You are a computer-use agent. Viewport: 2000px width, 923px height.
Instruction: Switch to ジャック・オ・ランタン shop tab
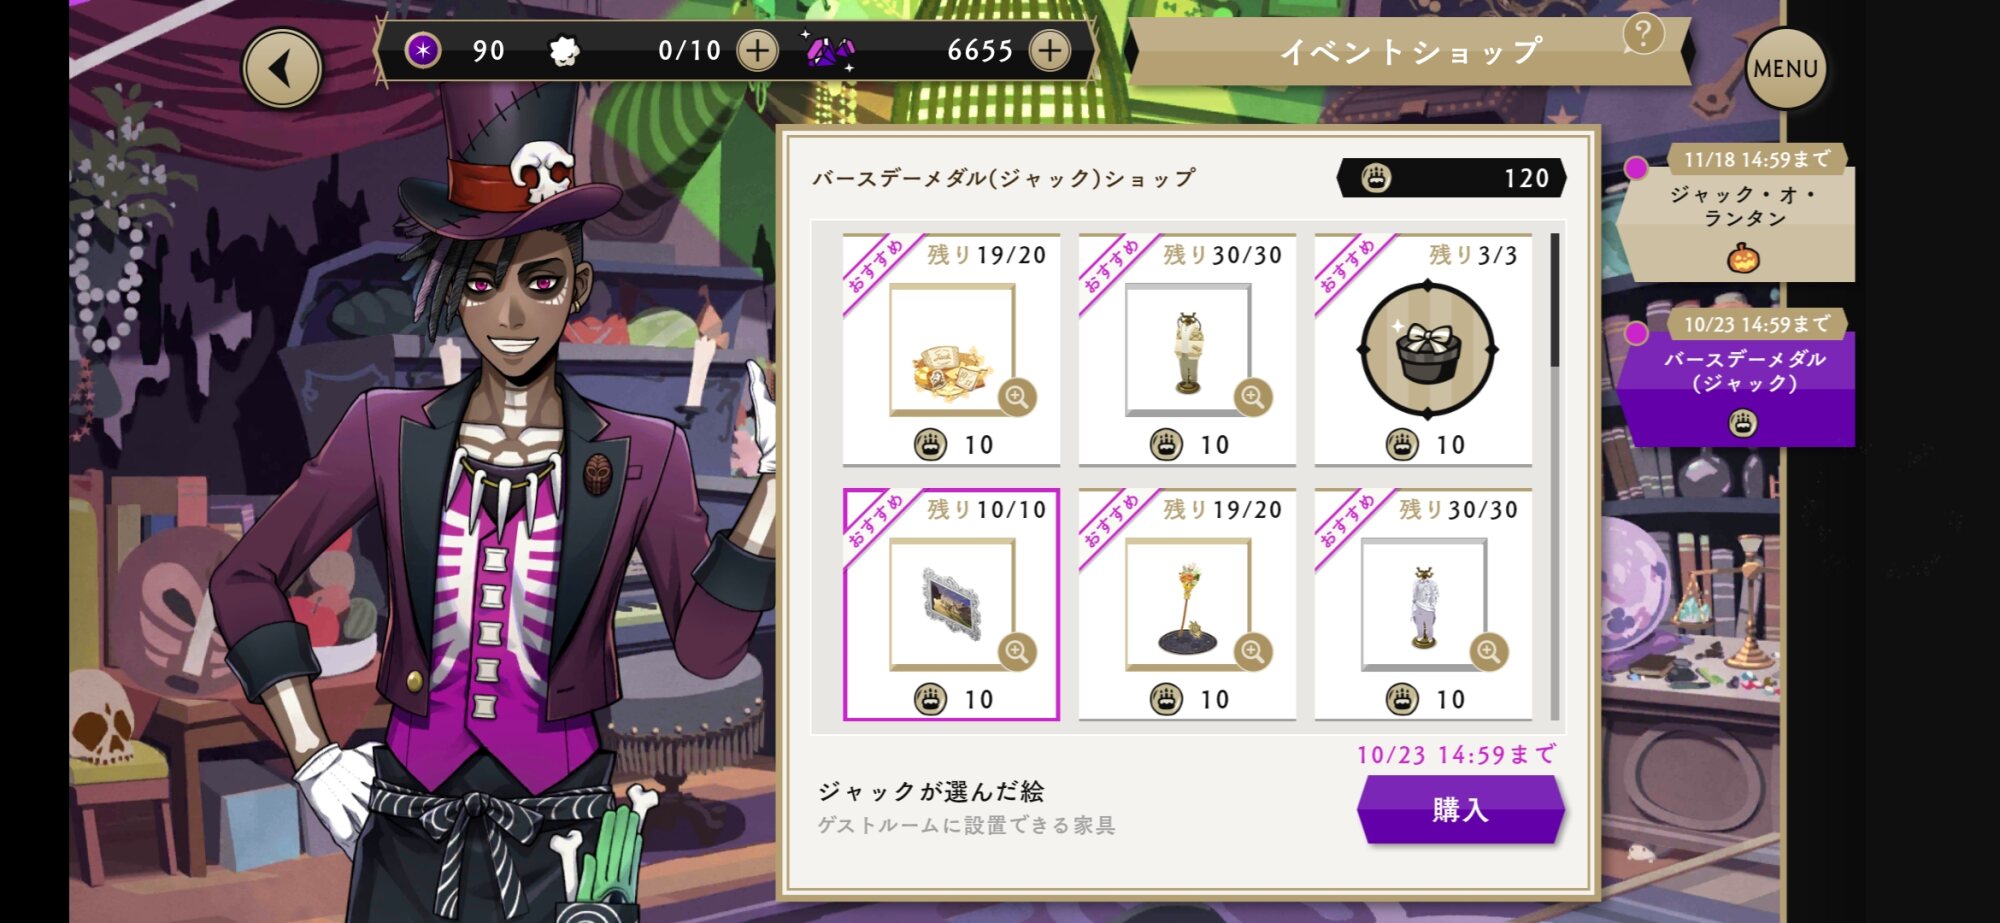tap(1741, 213)
